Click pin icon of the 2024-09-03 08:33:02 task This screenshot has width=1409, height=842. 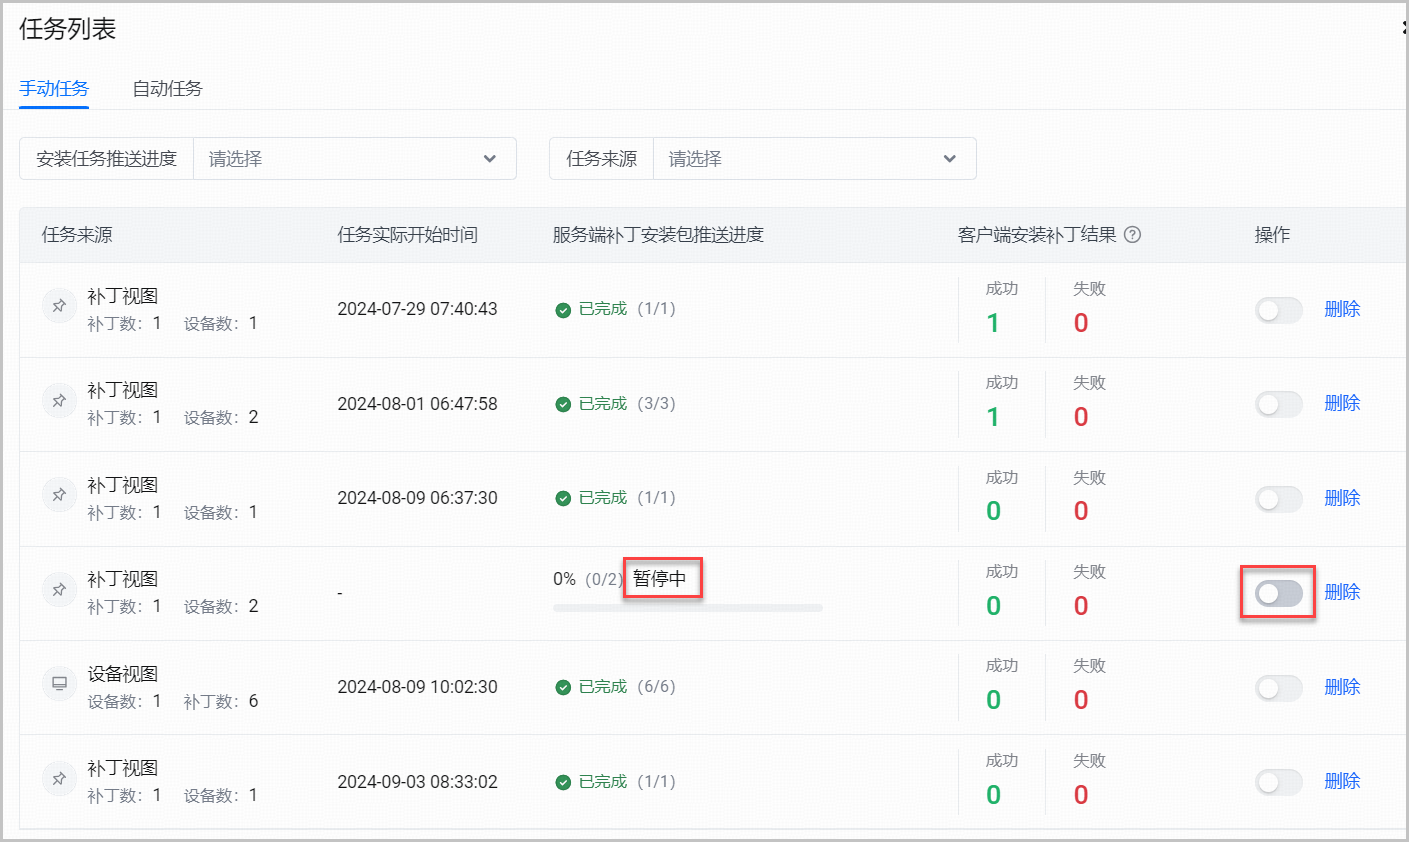pyautogui.click(x=59, y=779)
